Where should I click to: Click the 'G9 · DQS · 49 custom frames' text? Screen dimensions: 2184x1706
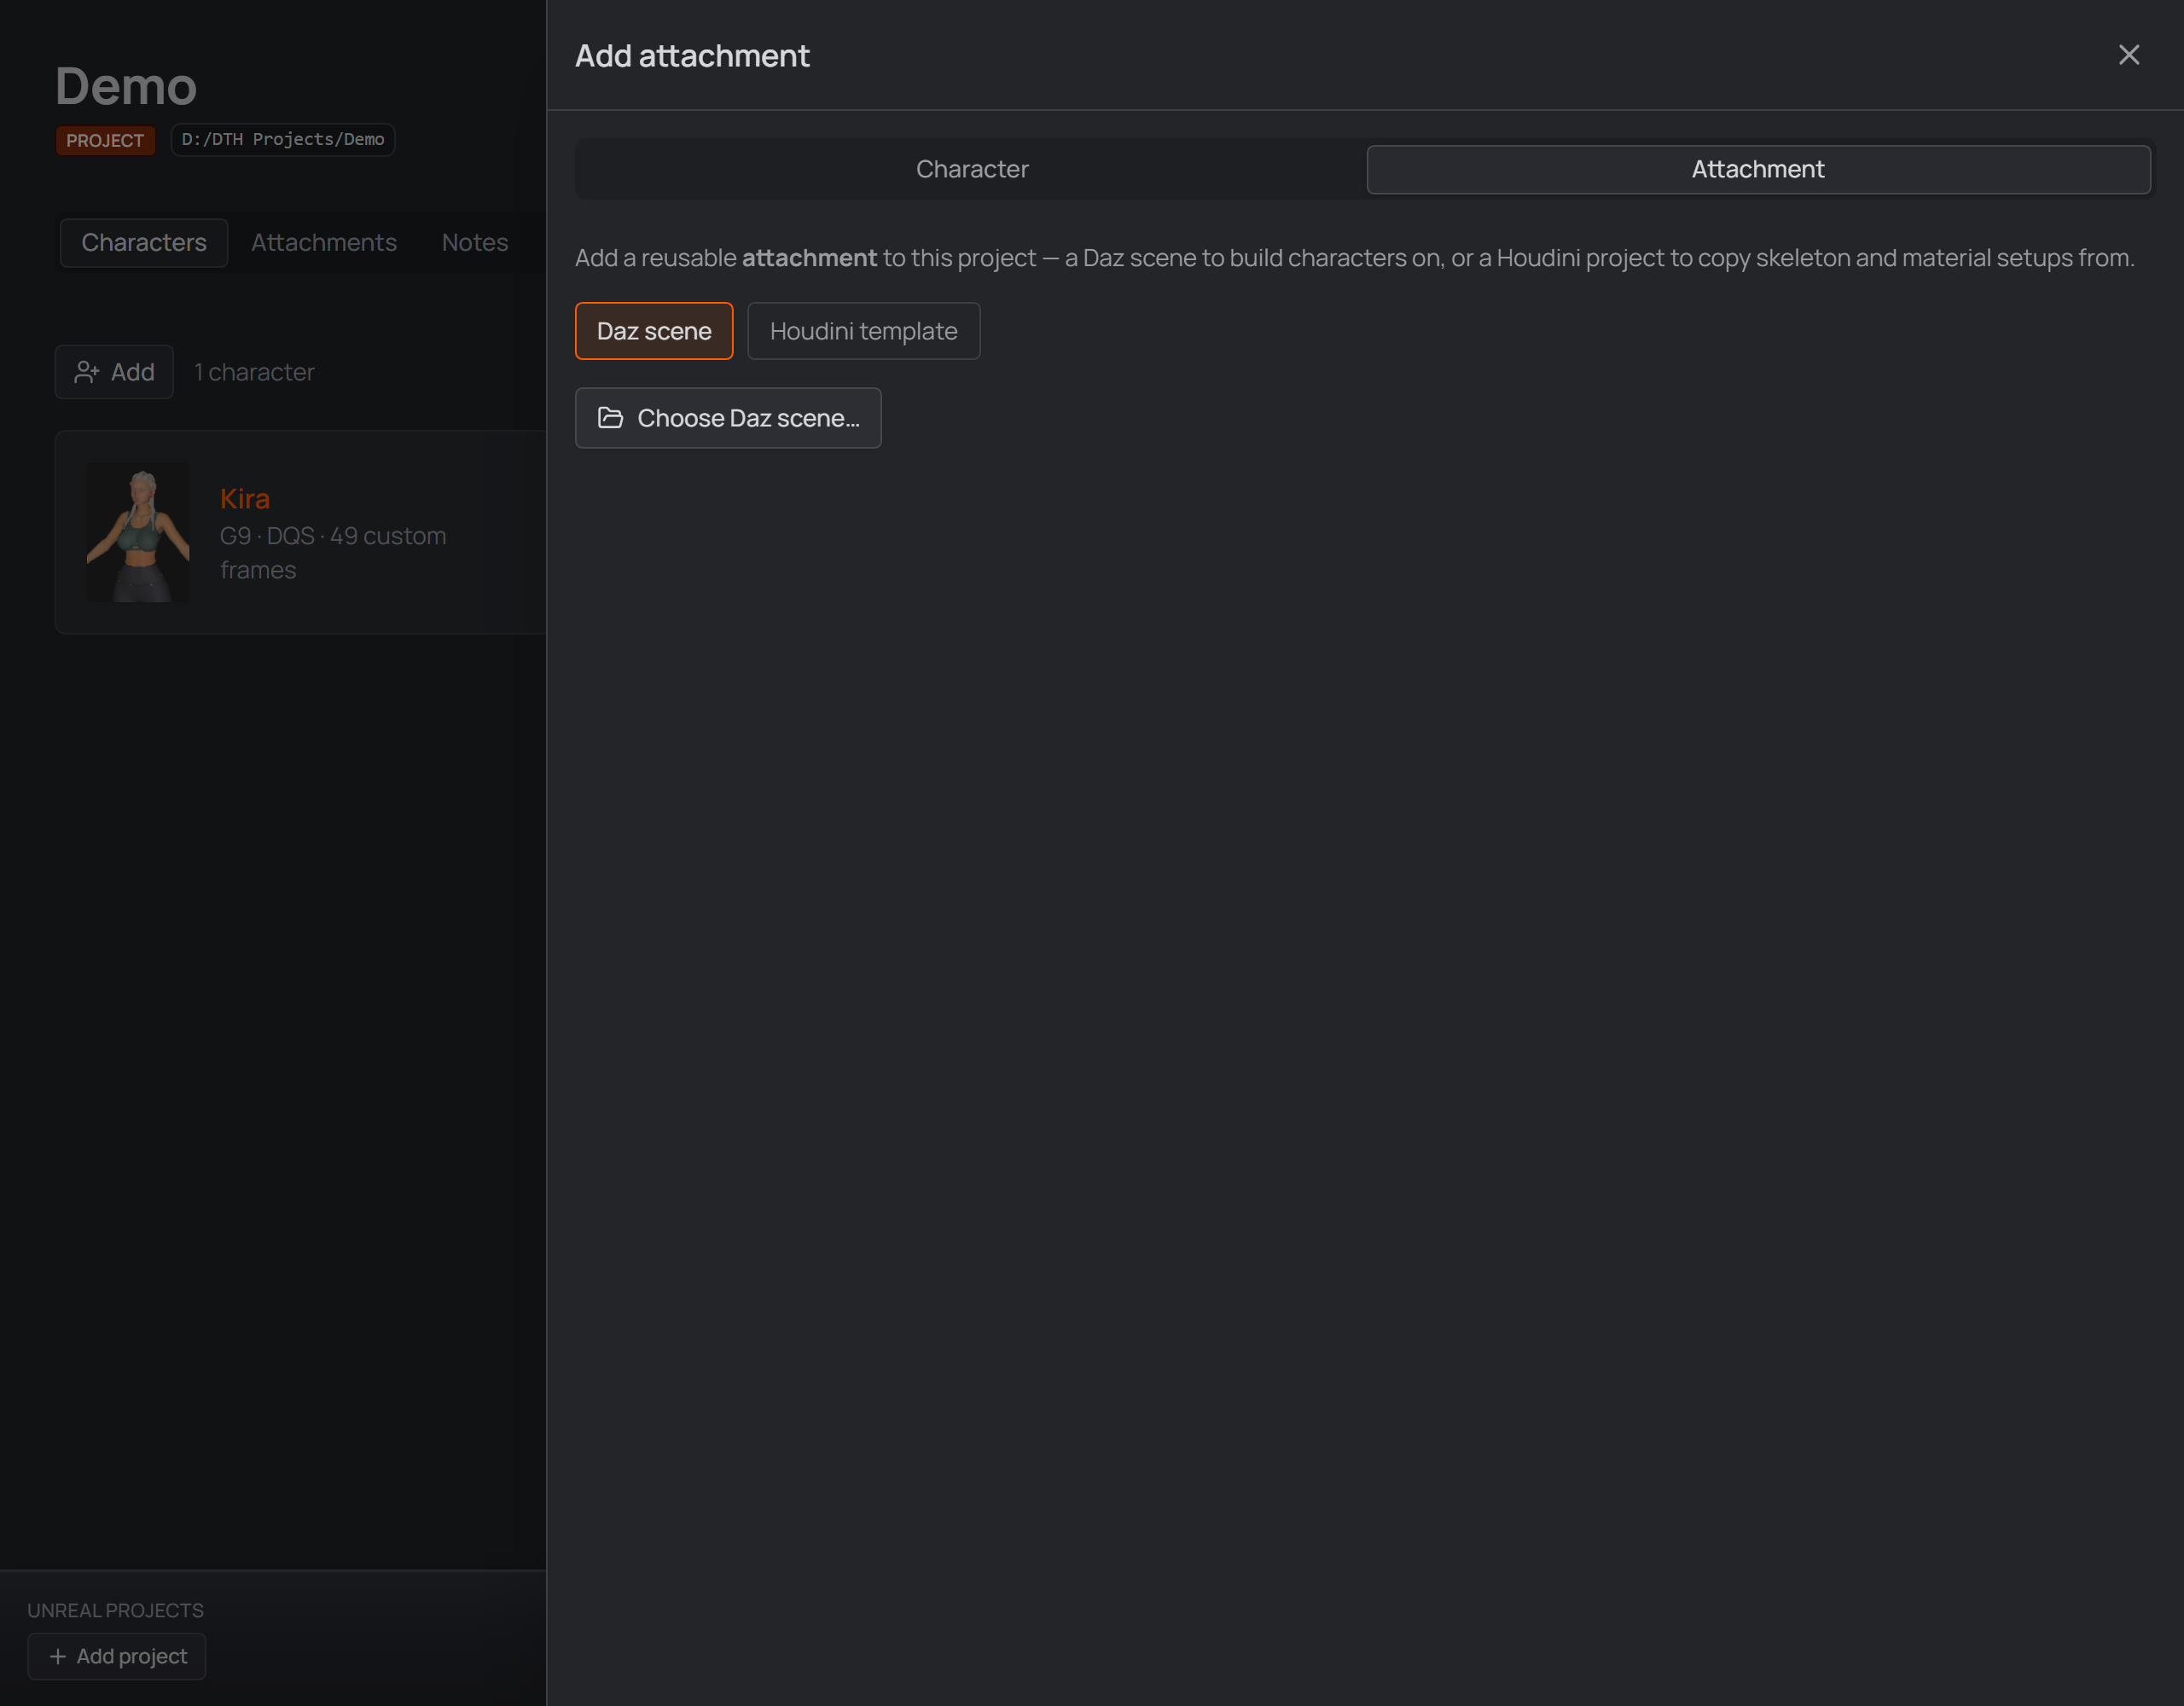(333, 553)
